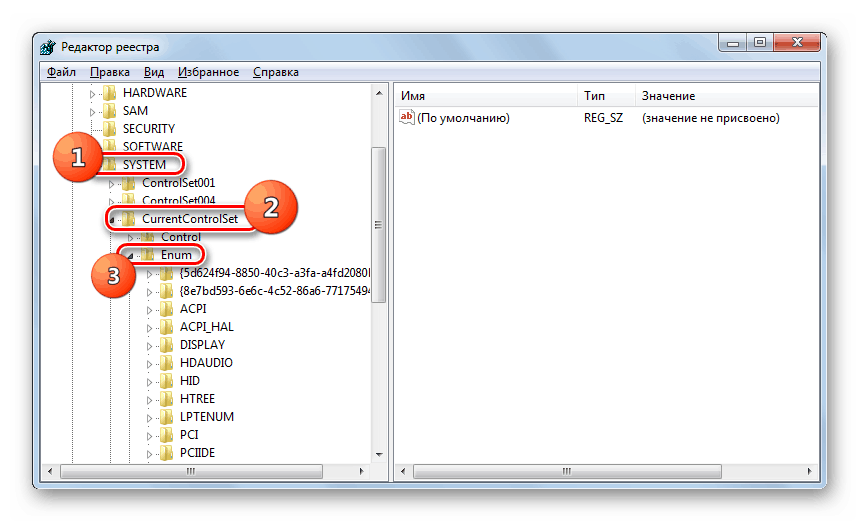This screenshot has width=860, height=522.
Task: Select the PCIIDE key label
Action: click(197, 453)
